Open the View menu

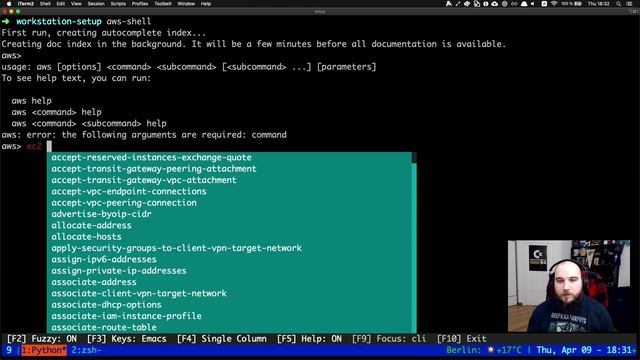point(76,4)
